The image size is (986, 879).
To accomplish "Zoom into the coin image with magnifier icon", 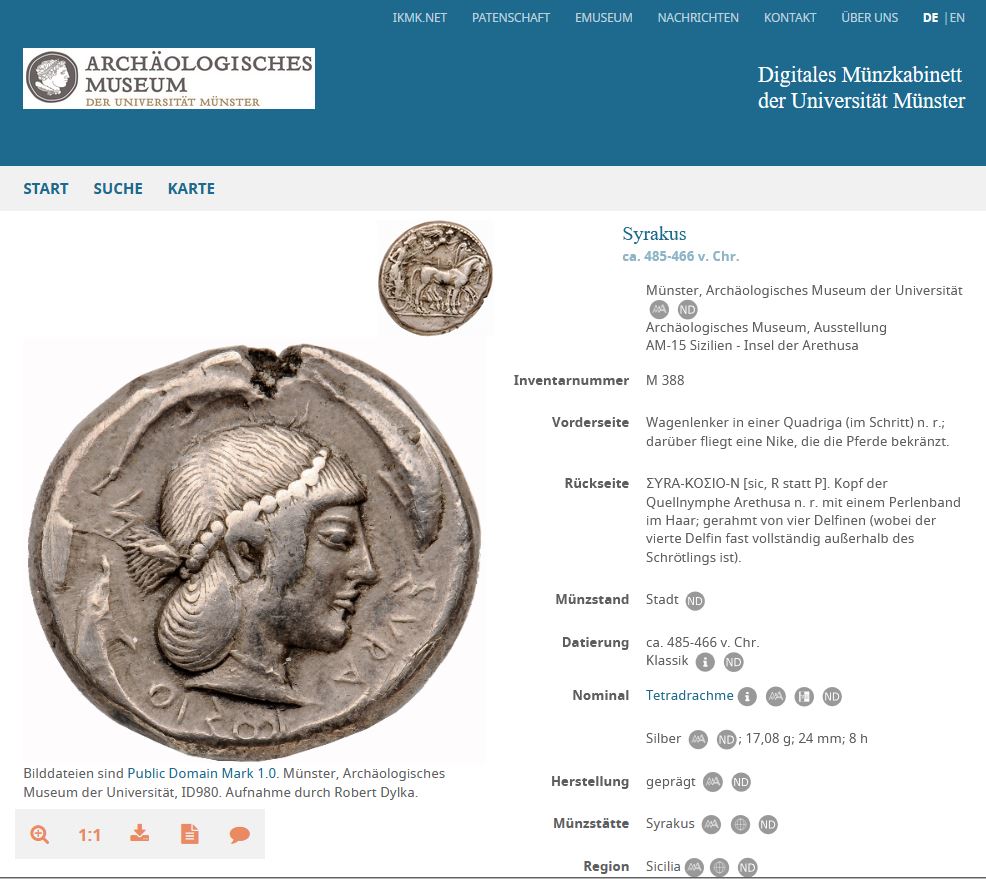I will point(40,834).
